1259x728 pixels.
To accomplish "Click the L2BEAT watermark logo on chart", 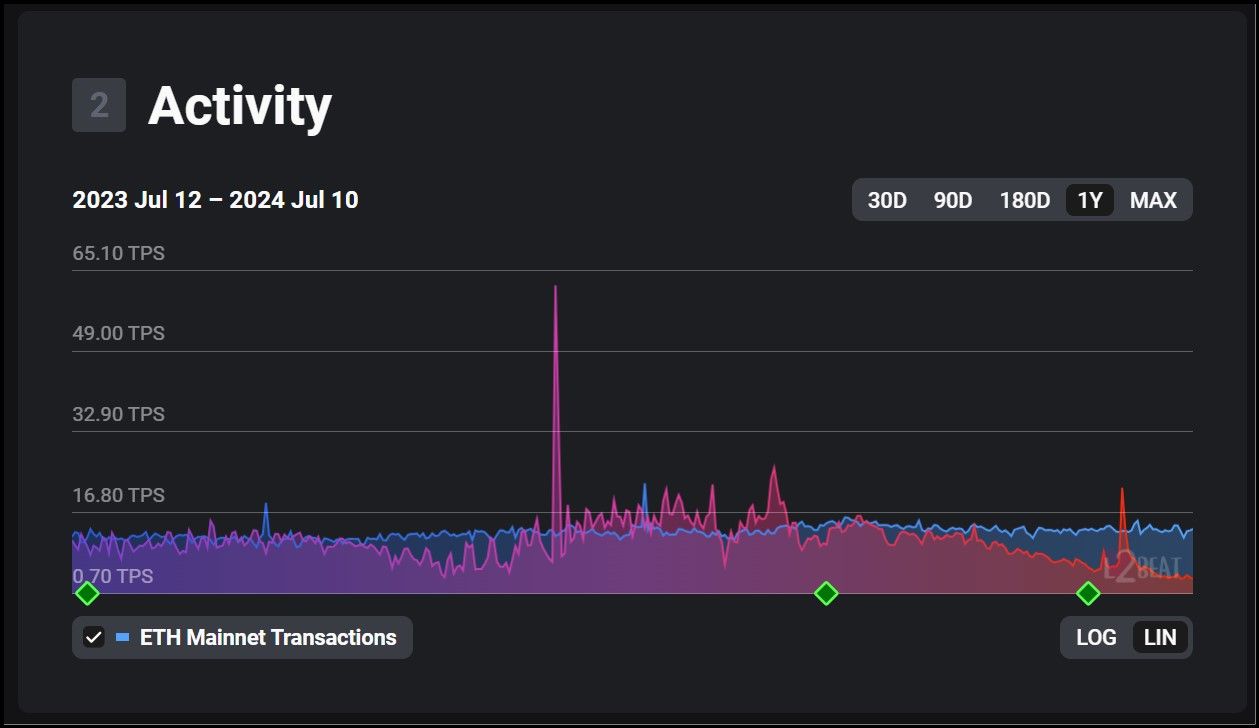I will click(1142, 568).
